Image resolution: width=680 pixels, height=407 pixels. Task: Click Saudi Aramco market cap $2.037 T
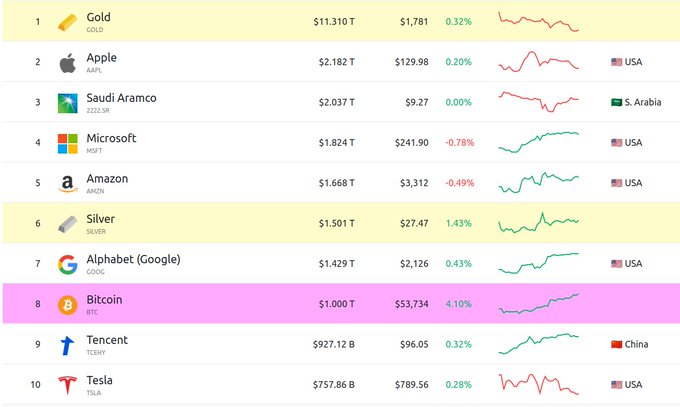tap(337, 102)
